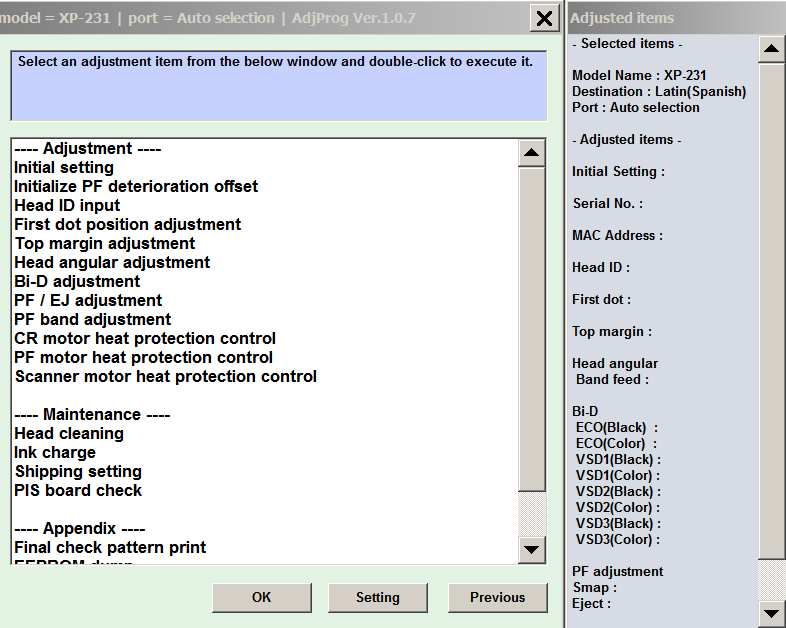Click scroll-up arrow of adjustment list
786x628 pixels.
(x=531, y=153)
